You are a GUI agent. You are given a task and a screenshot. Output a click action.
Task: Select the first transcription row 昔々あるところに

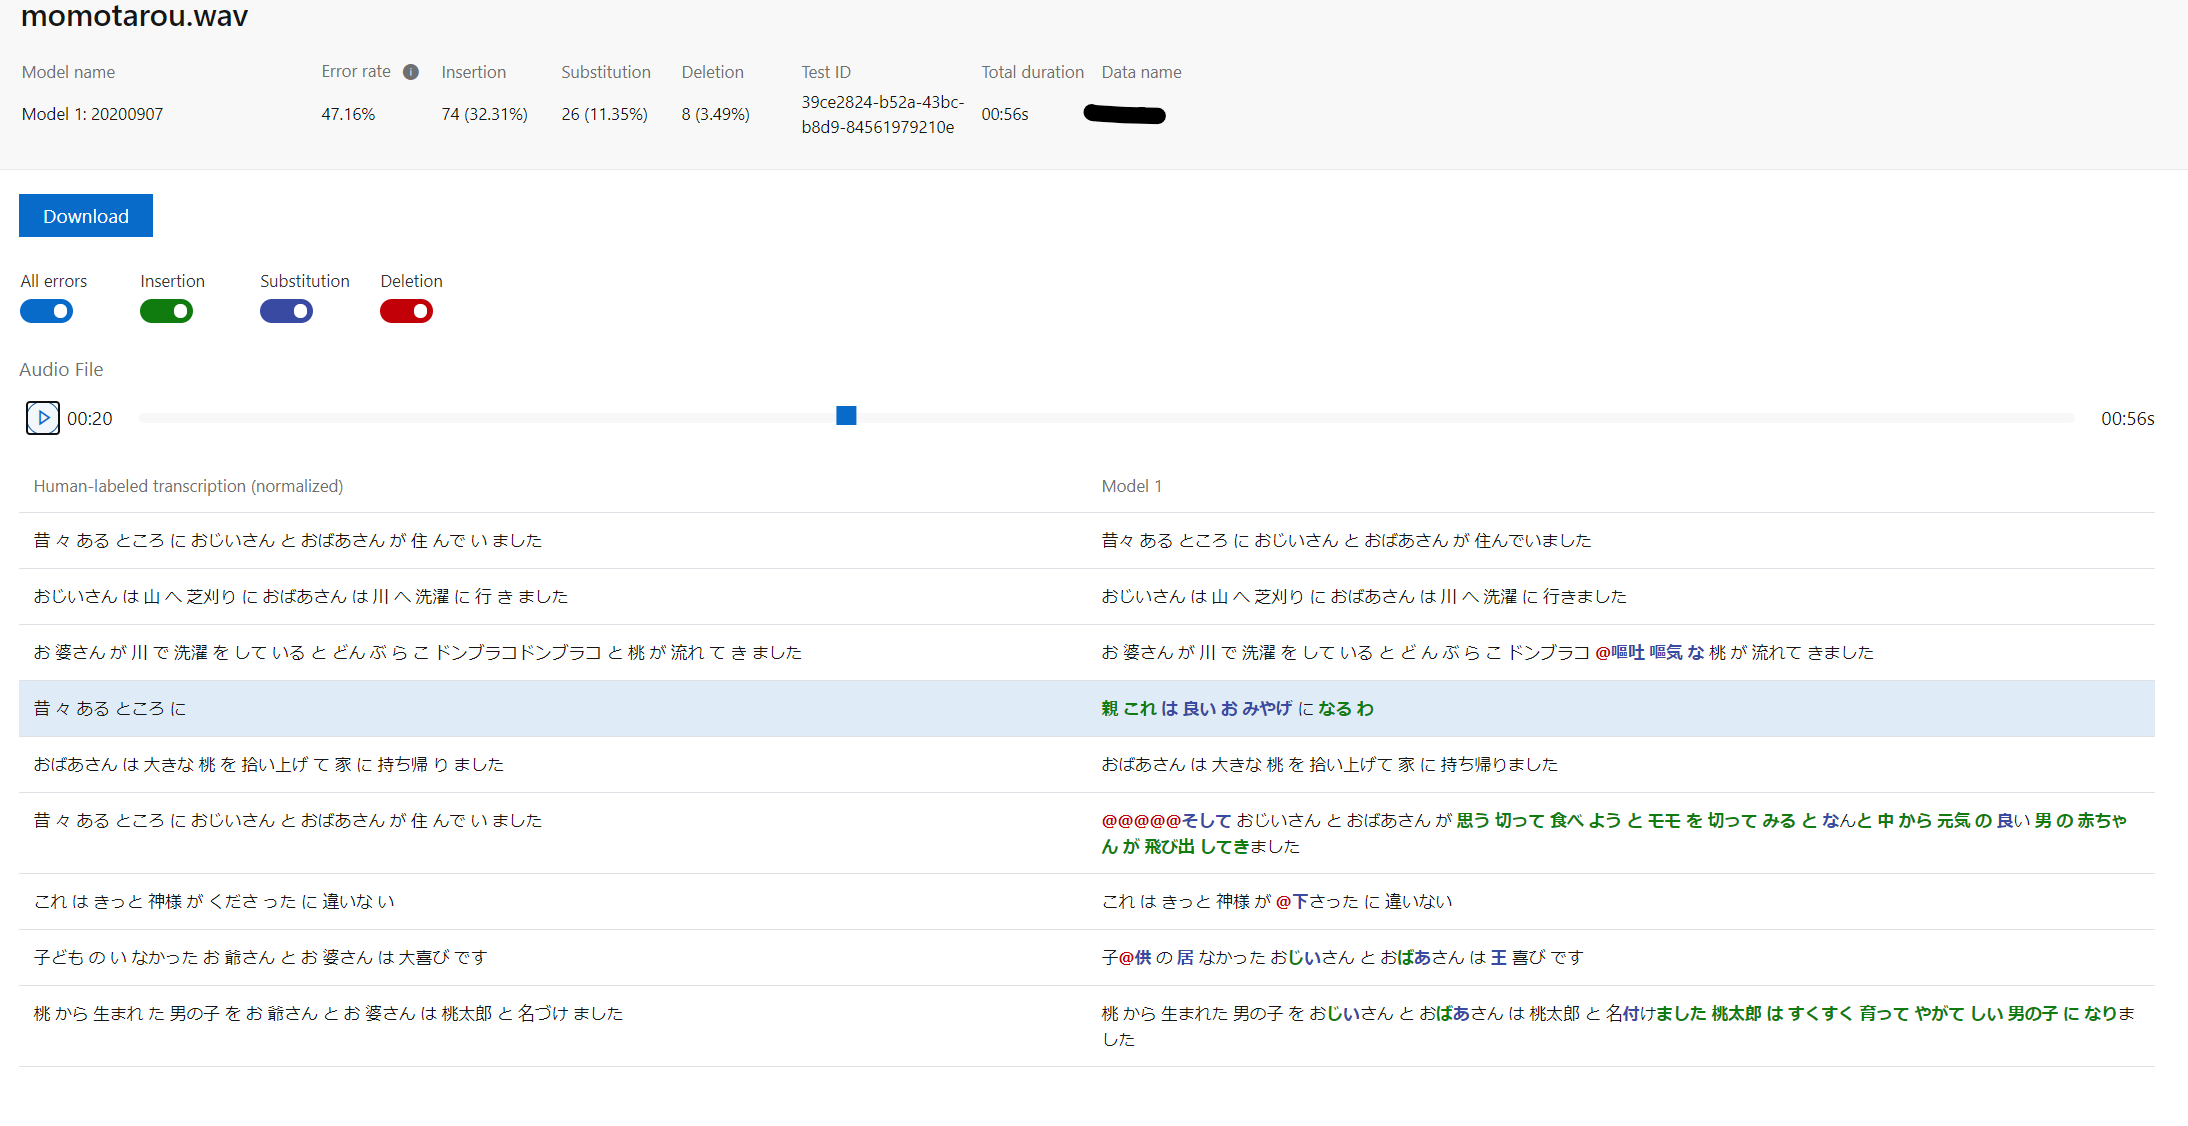click(x=287, y=540)
